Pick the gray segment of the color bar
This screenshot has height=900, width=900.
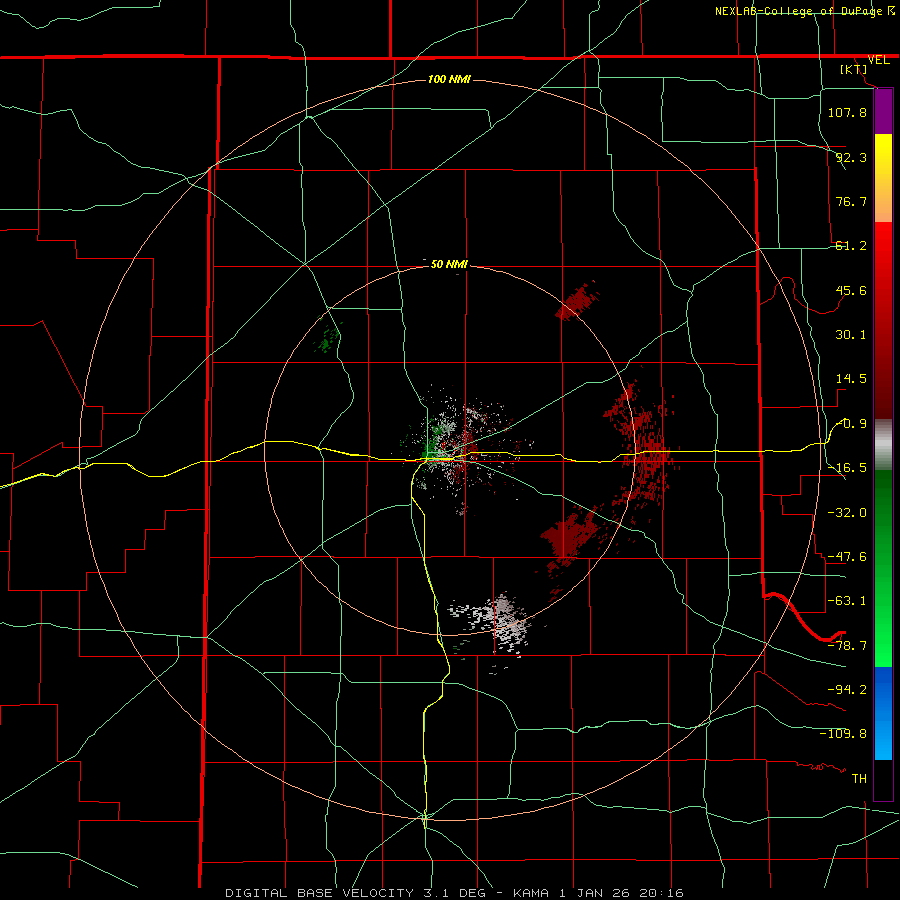pos(883,445)
